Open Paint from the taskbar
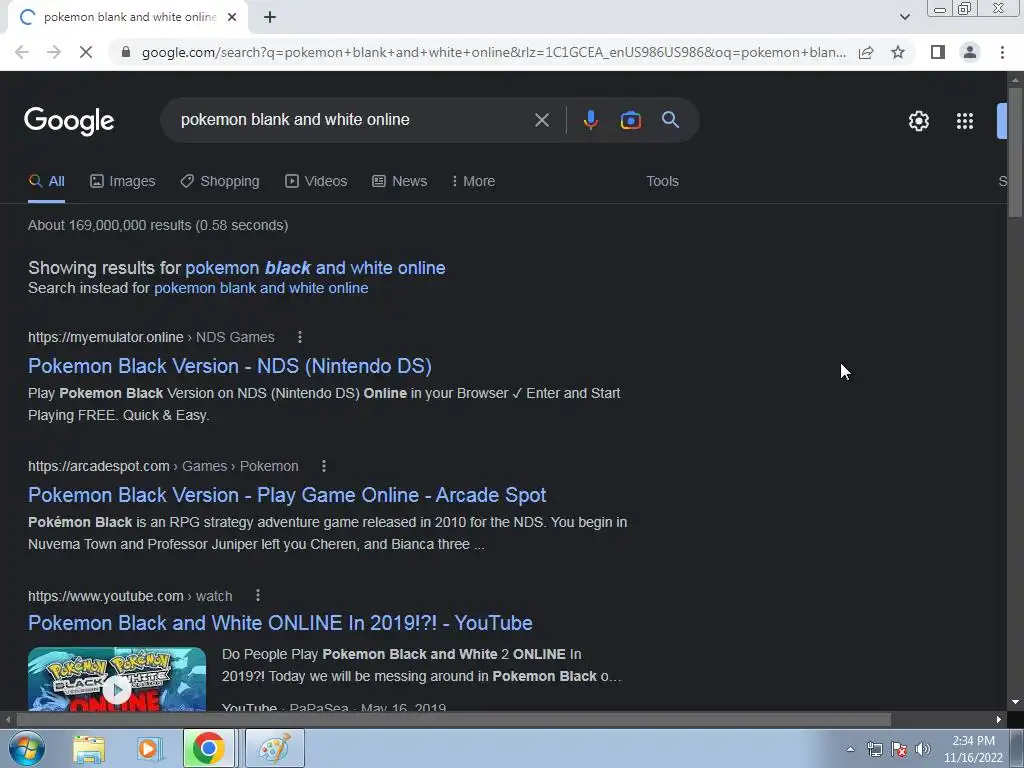The image size is (1024, 768). (x=274, y=748)
